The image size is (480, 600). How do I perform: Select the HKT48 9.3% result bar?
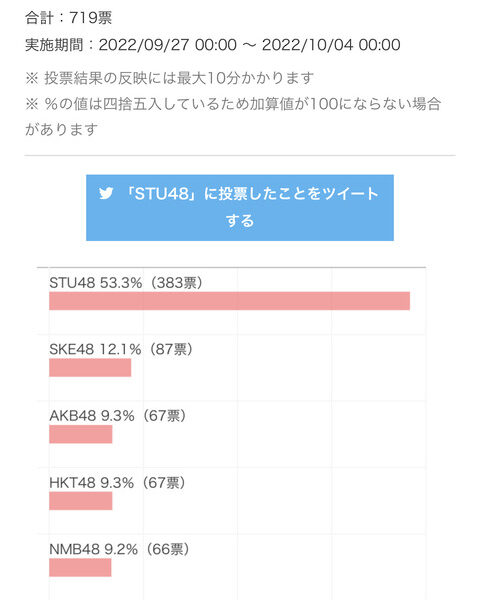point(81,501)
